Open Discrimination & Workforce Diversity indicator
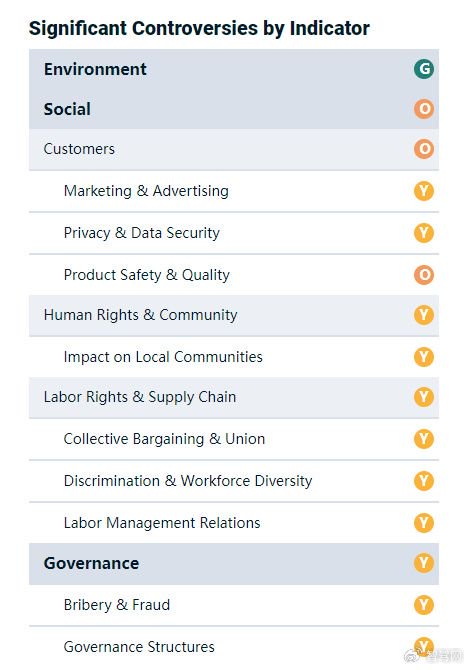 [234, 481]
